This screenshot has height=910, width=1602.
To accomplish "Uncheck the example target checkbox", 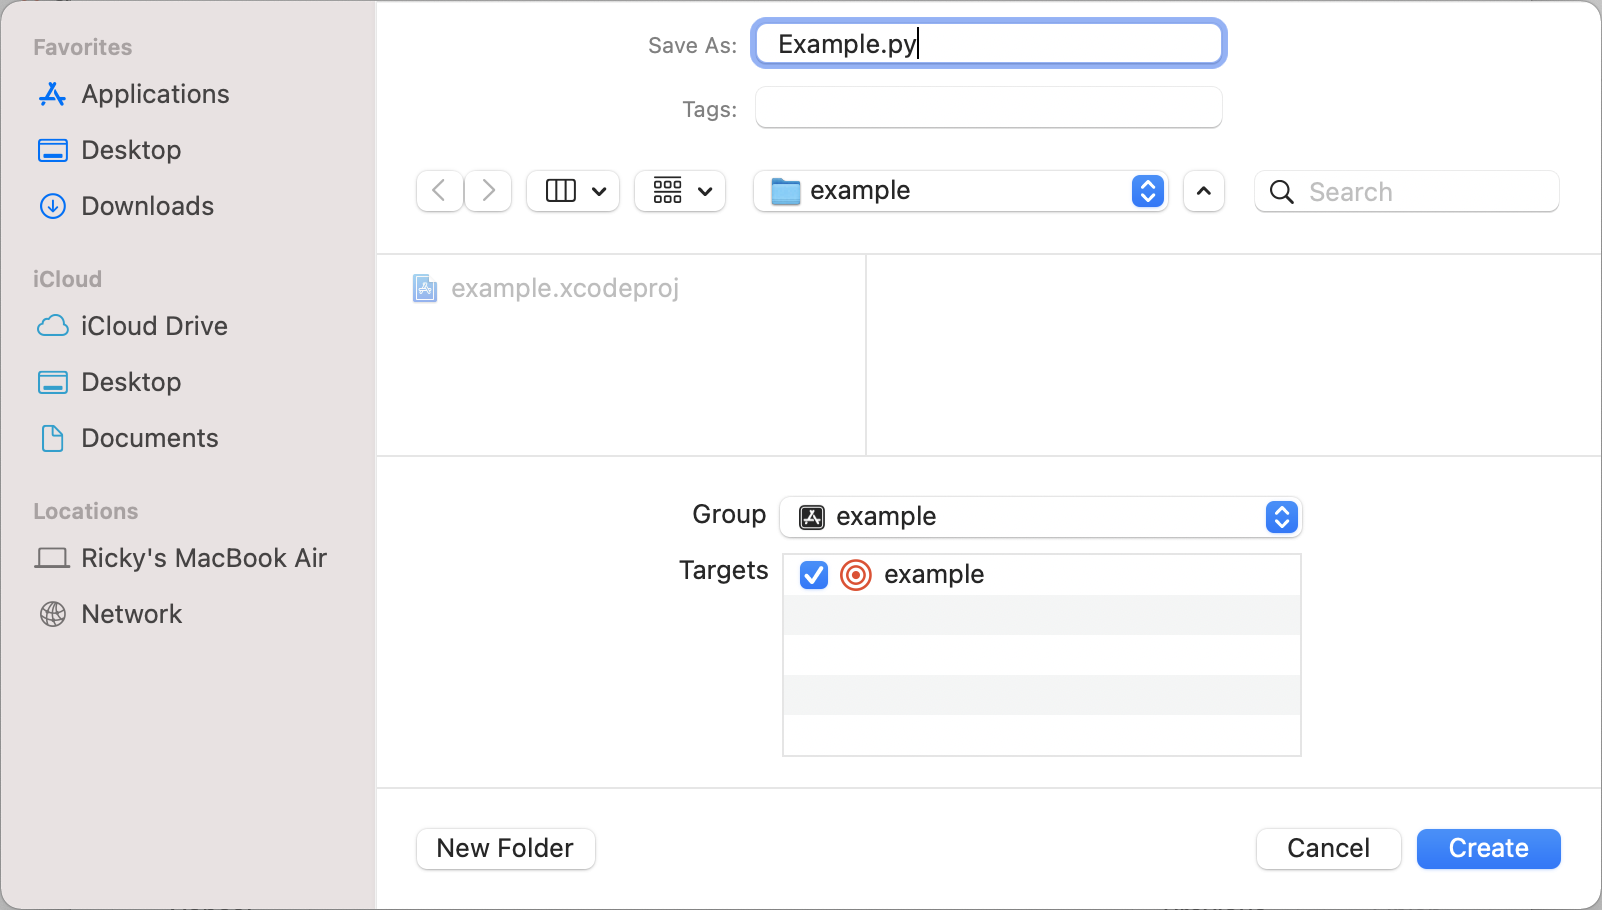I will point(814,575).
